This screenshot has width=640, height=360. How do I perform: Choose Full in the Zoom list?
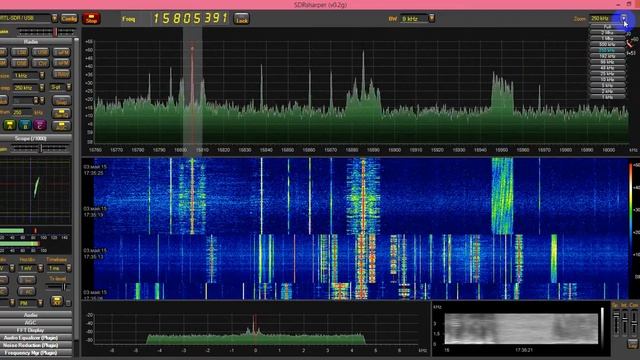click(607, 27)
